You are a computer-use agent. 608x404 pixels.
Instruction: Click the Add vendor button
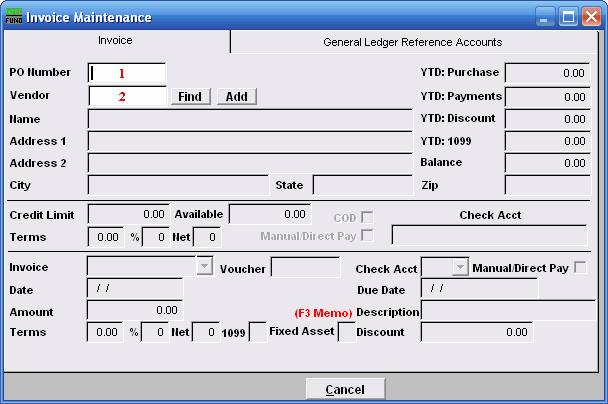pos(237,97)
